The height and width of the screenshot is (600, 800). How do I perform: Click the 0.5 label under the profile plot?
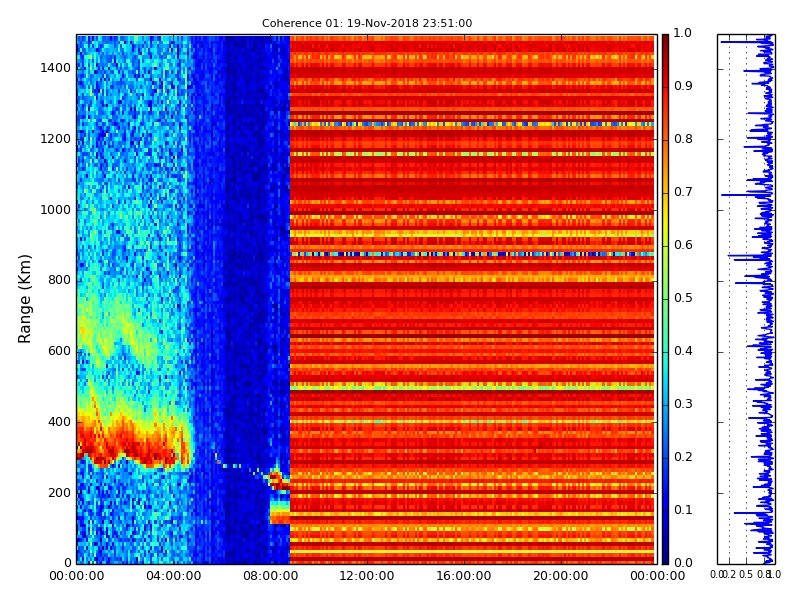[746, 575]
